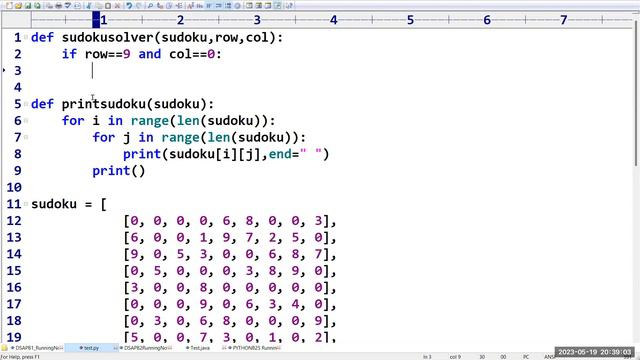Click ruler column marker 4
This screenshot has height=360, width=640.
[333, 20]
